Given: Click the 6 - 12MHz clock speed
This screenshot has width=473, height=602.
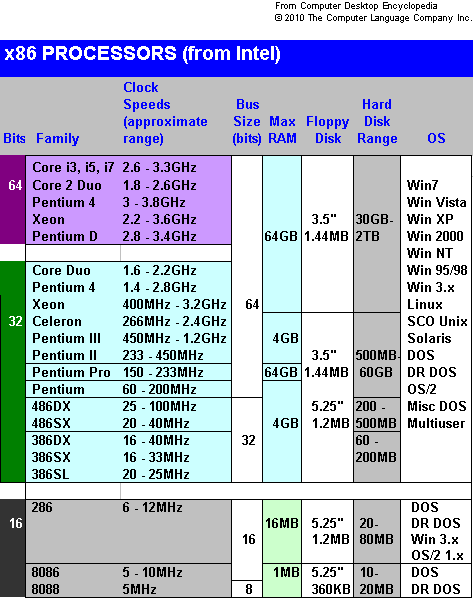Looking at the screenshot, I should (152, 508).
